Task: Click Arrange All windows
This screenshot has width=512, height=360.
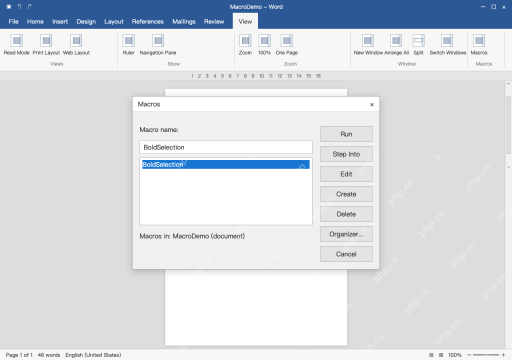Action: 396,45
